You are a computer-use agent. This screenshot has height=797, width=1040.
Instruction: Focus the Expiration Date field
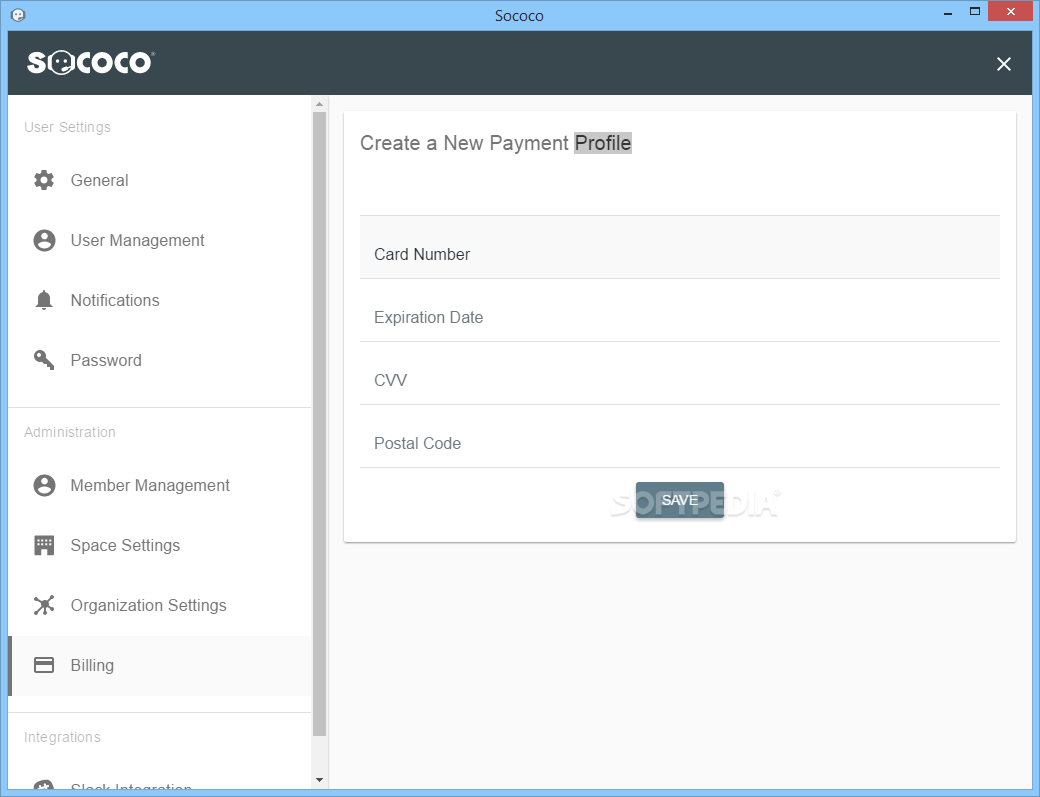click(x=679, y=310)
